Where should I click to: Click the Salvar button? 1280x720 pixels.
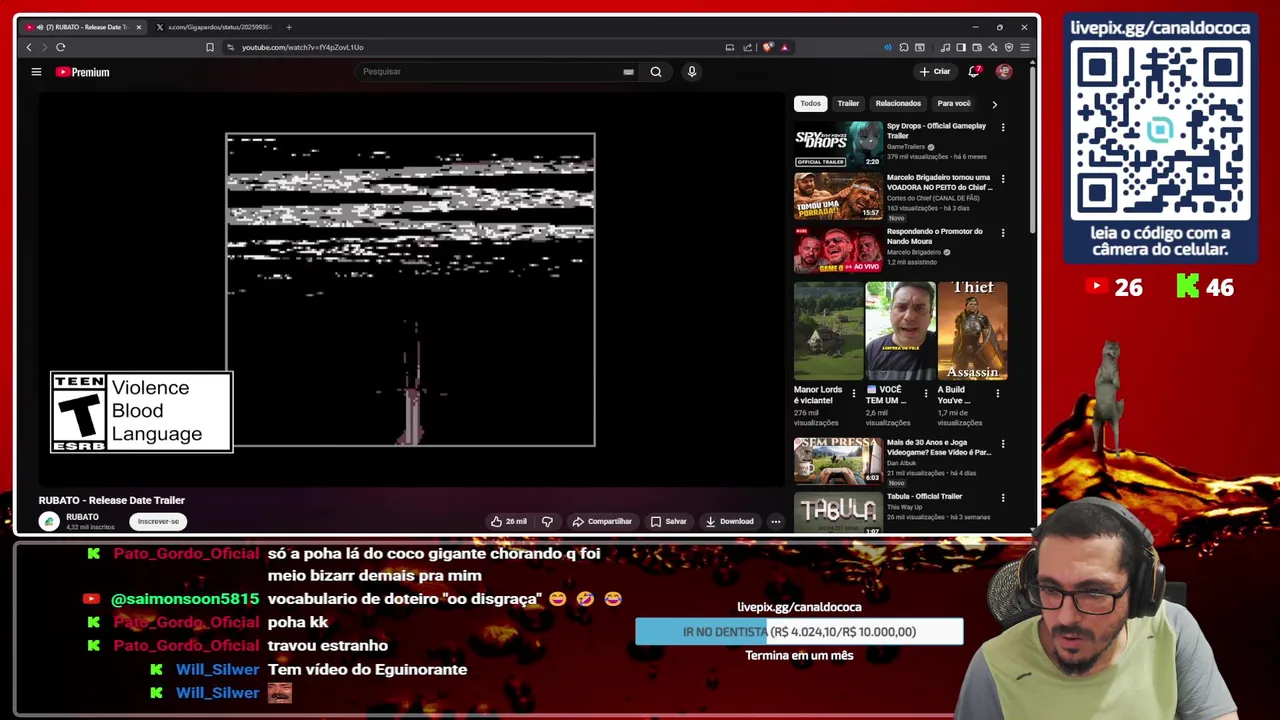point(668,521)
